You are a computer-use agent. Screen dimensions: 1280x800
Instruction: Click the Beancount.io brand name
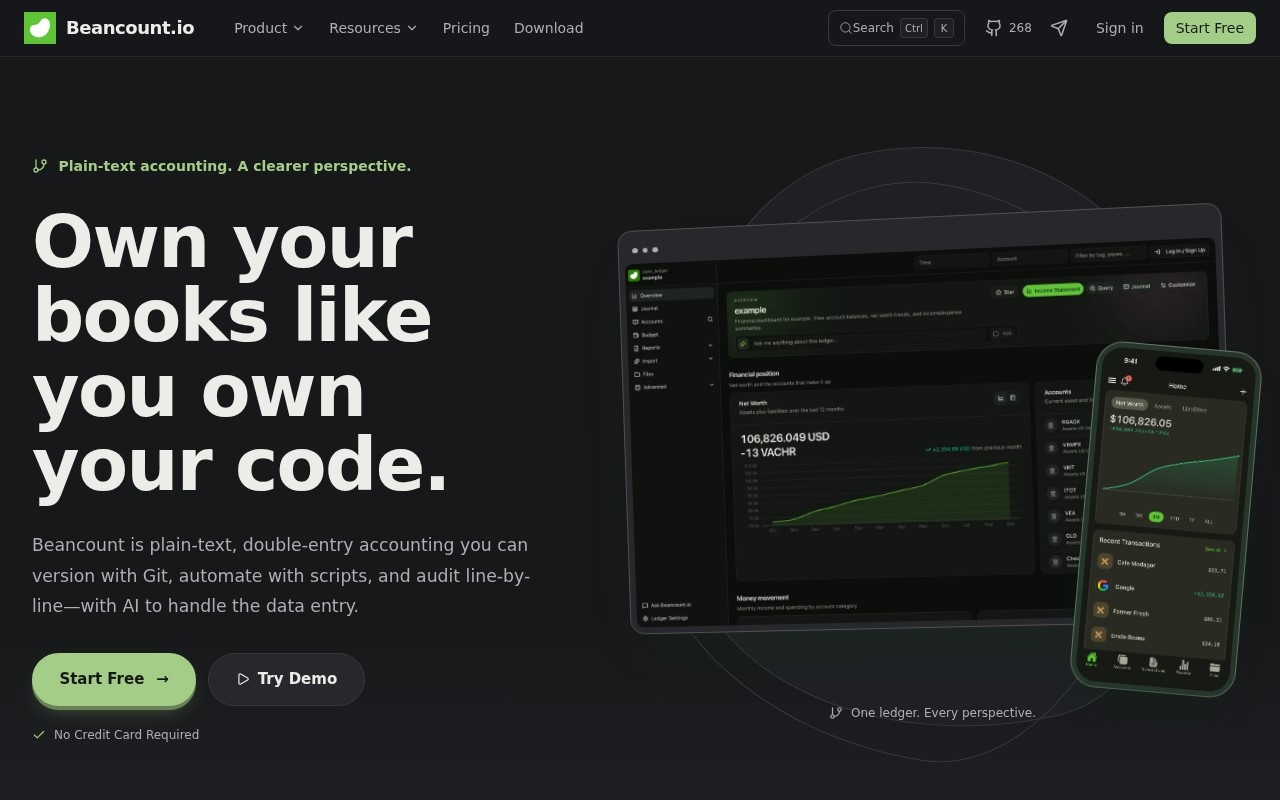coord(130,28)
